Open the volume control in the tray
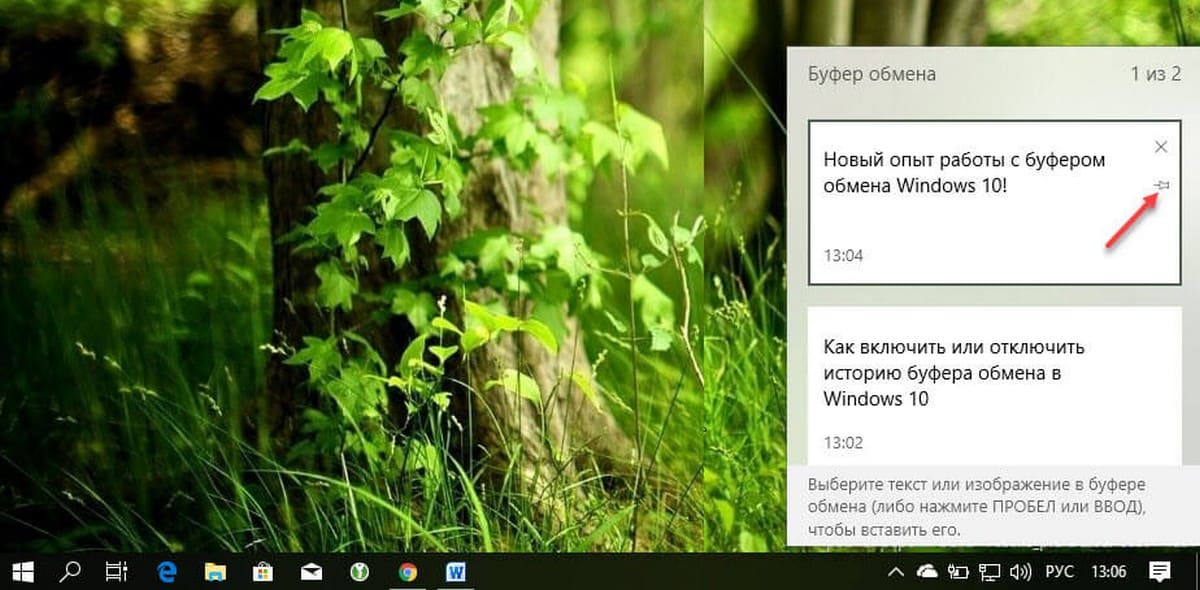 1021,572
